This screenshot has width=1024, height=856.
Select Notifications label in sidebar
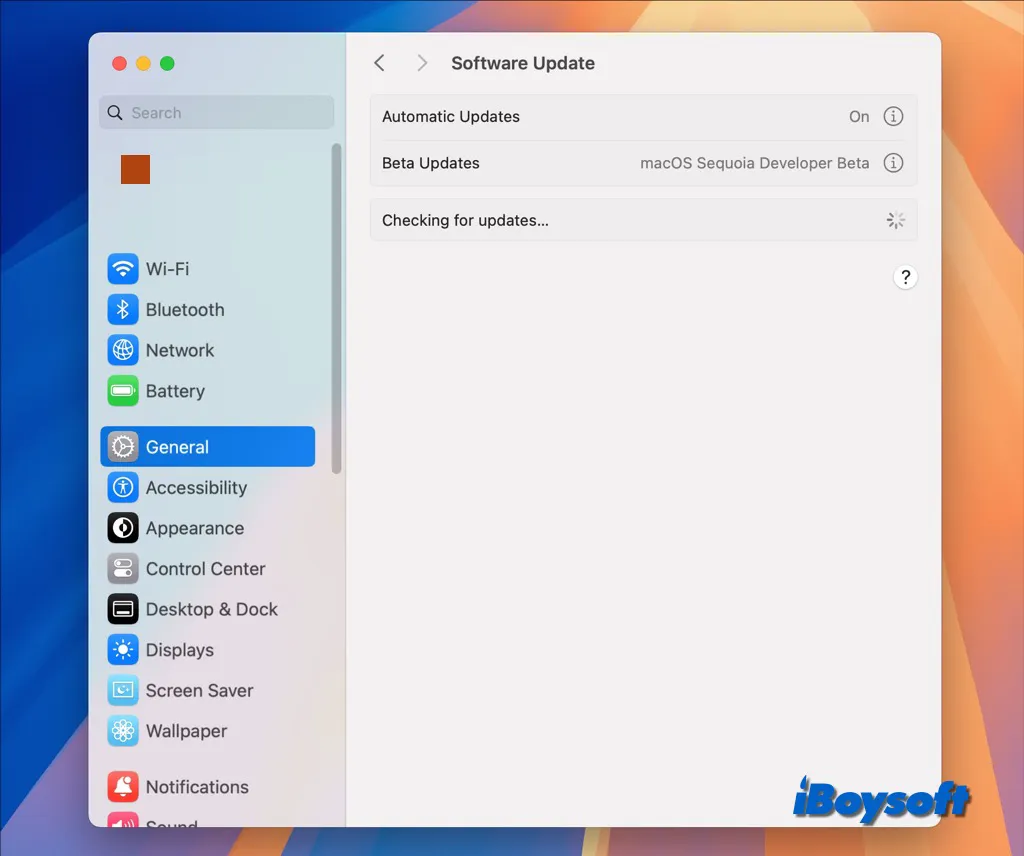pos(197,787)
